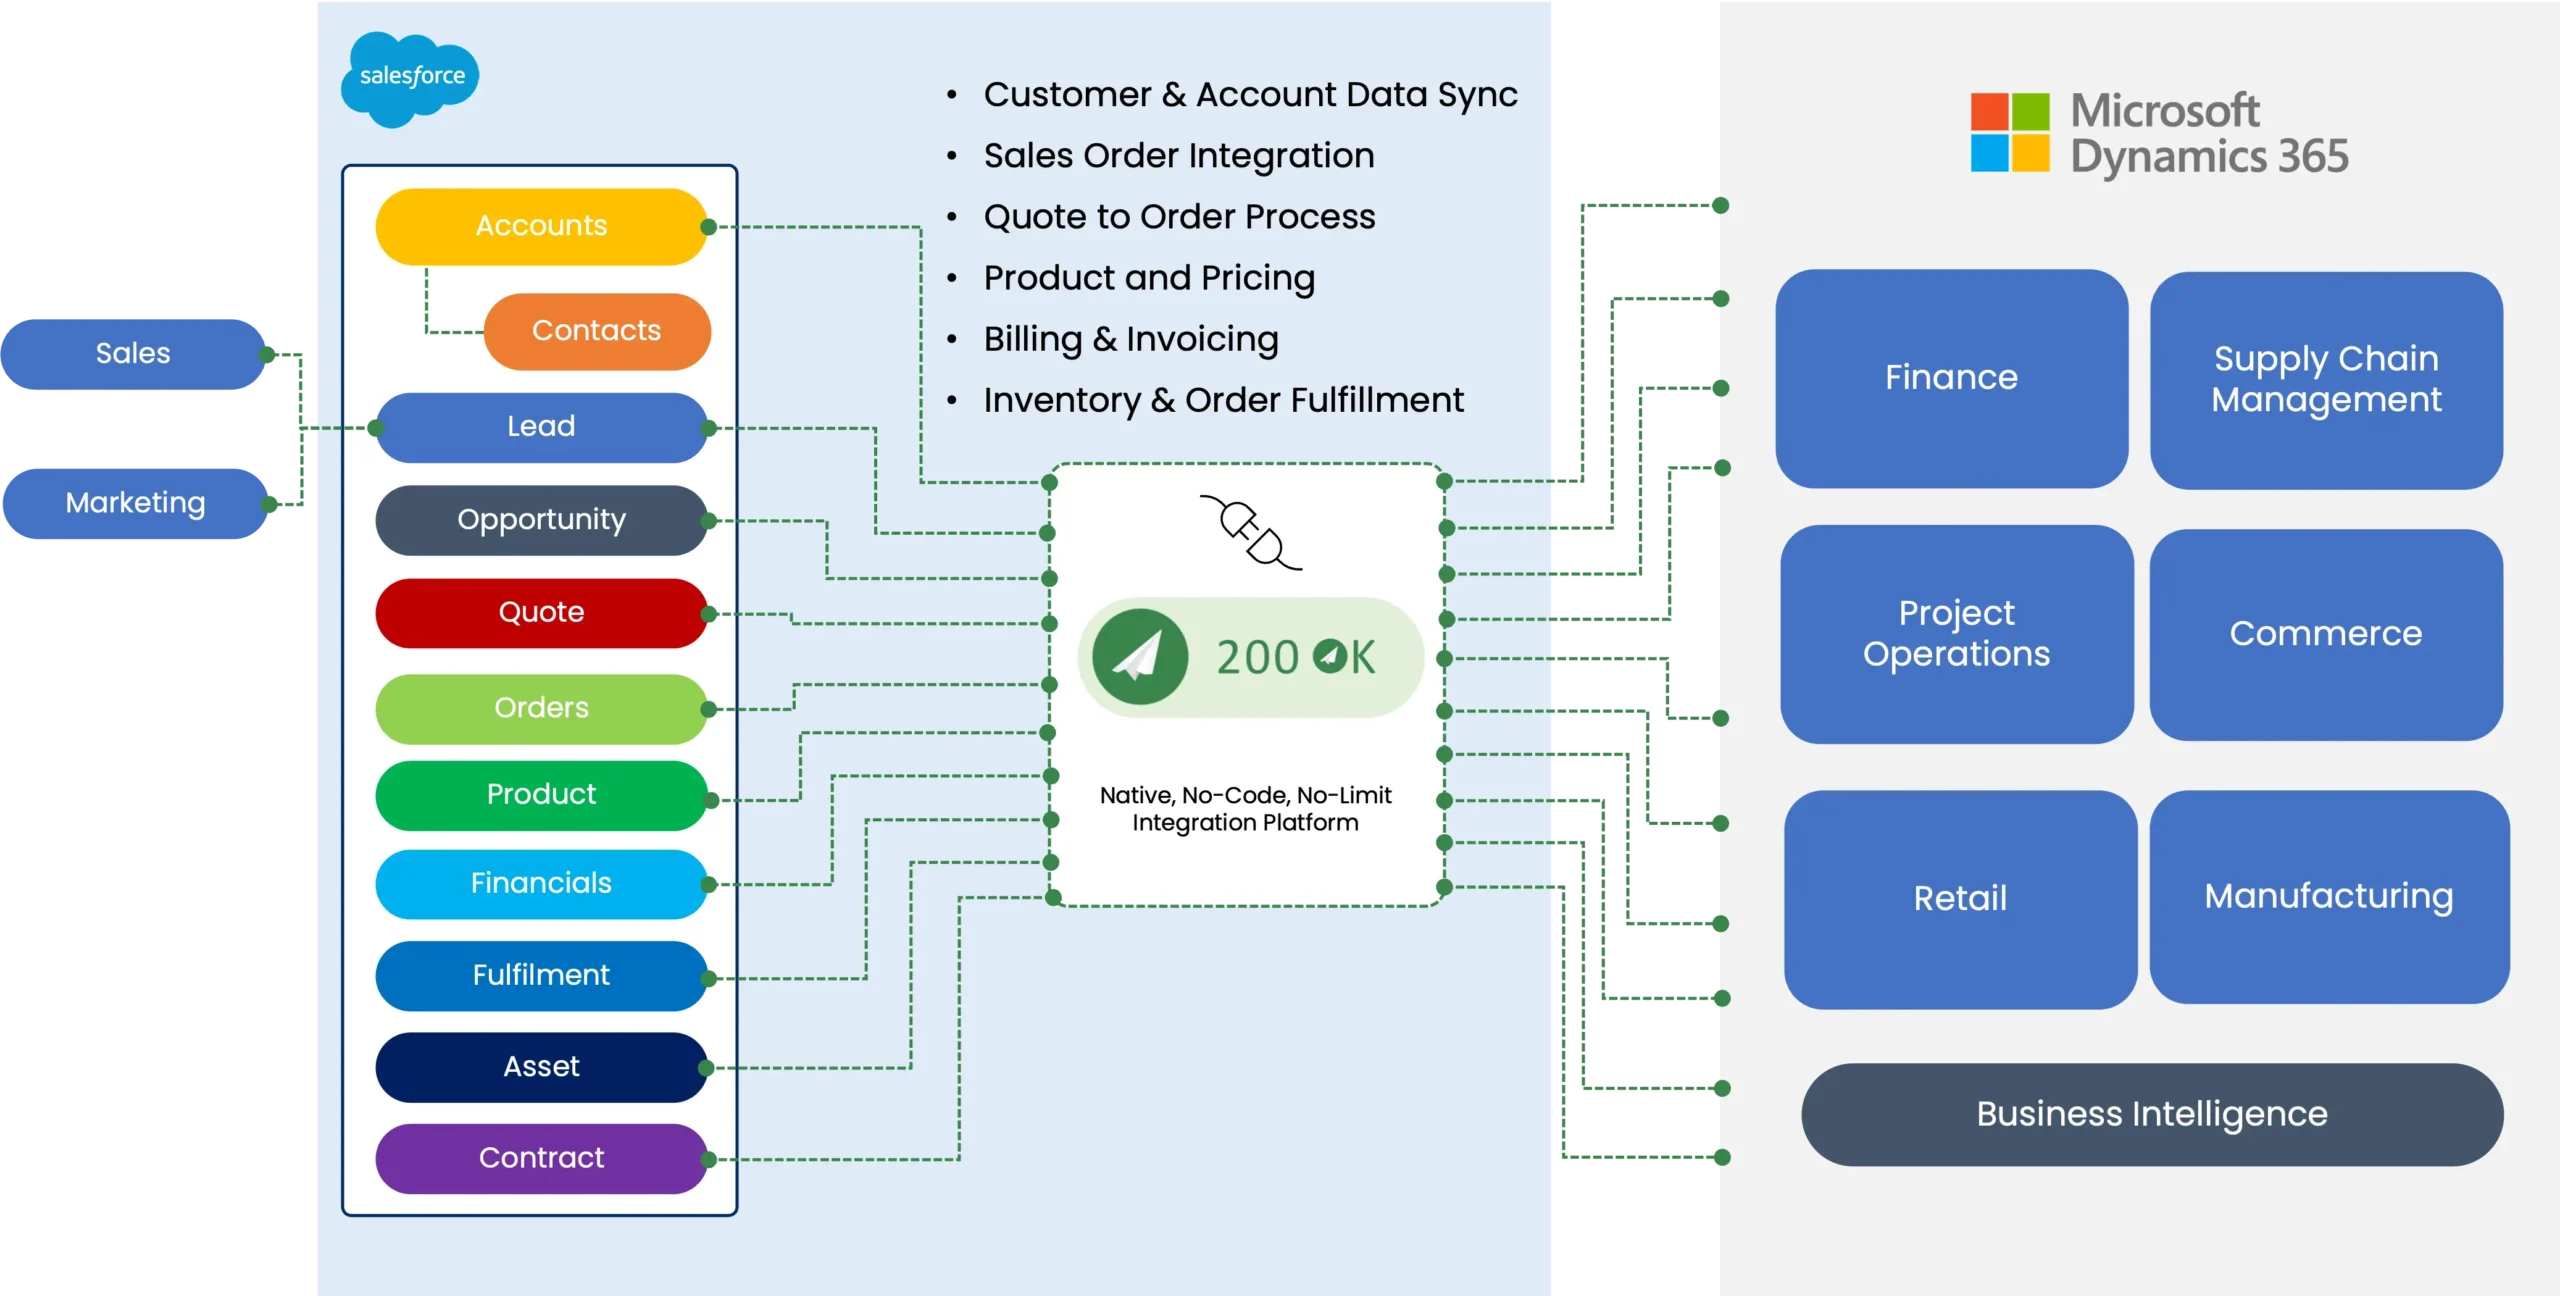Click the Microsoft four-square logo
This screenshot has width=2560, height=1296.
[x=2010, y=132]
